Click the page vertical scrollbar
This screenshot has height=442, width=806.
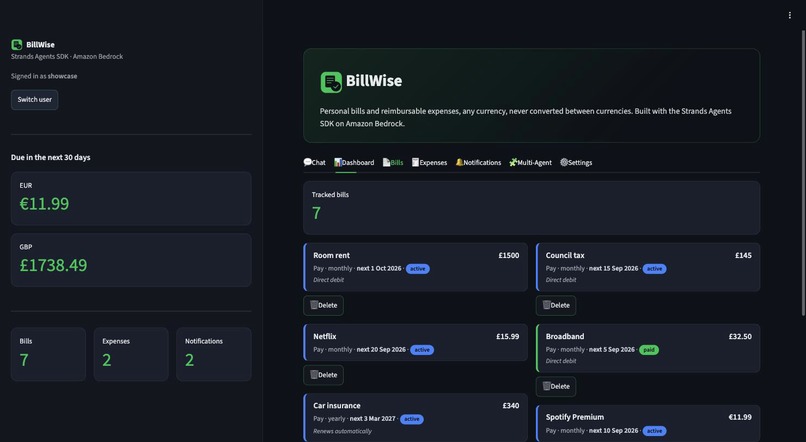pyautogui.click(x=803, y=173)
